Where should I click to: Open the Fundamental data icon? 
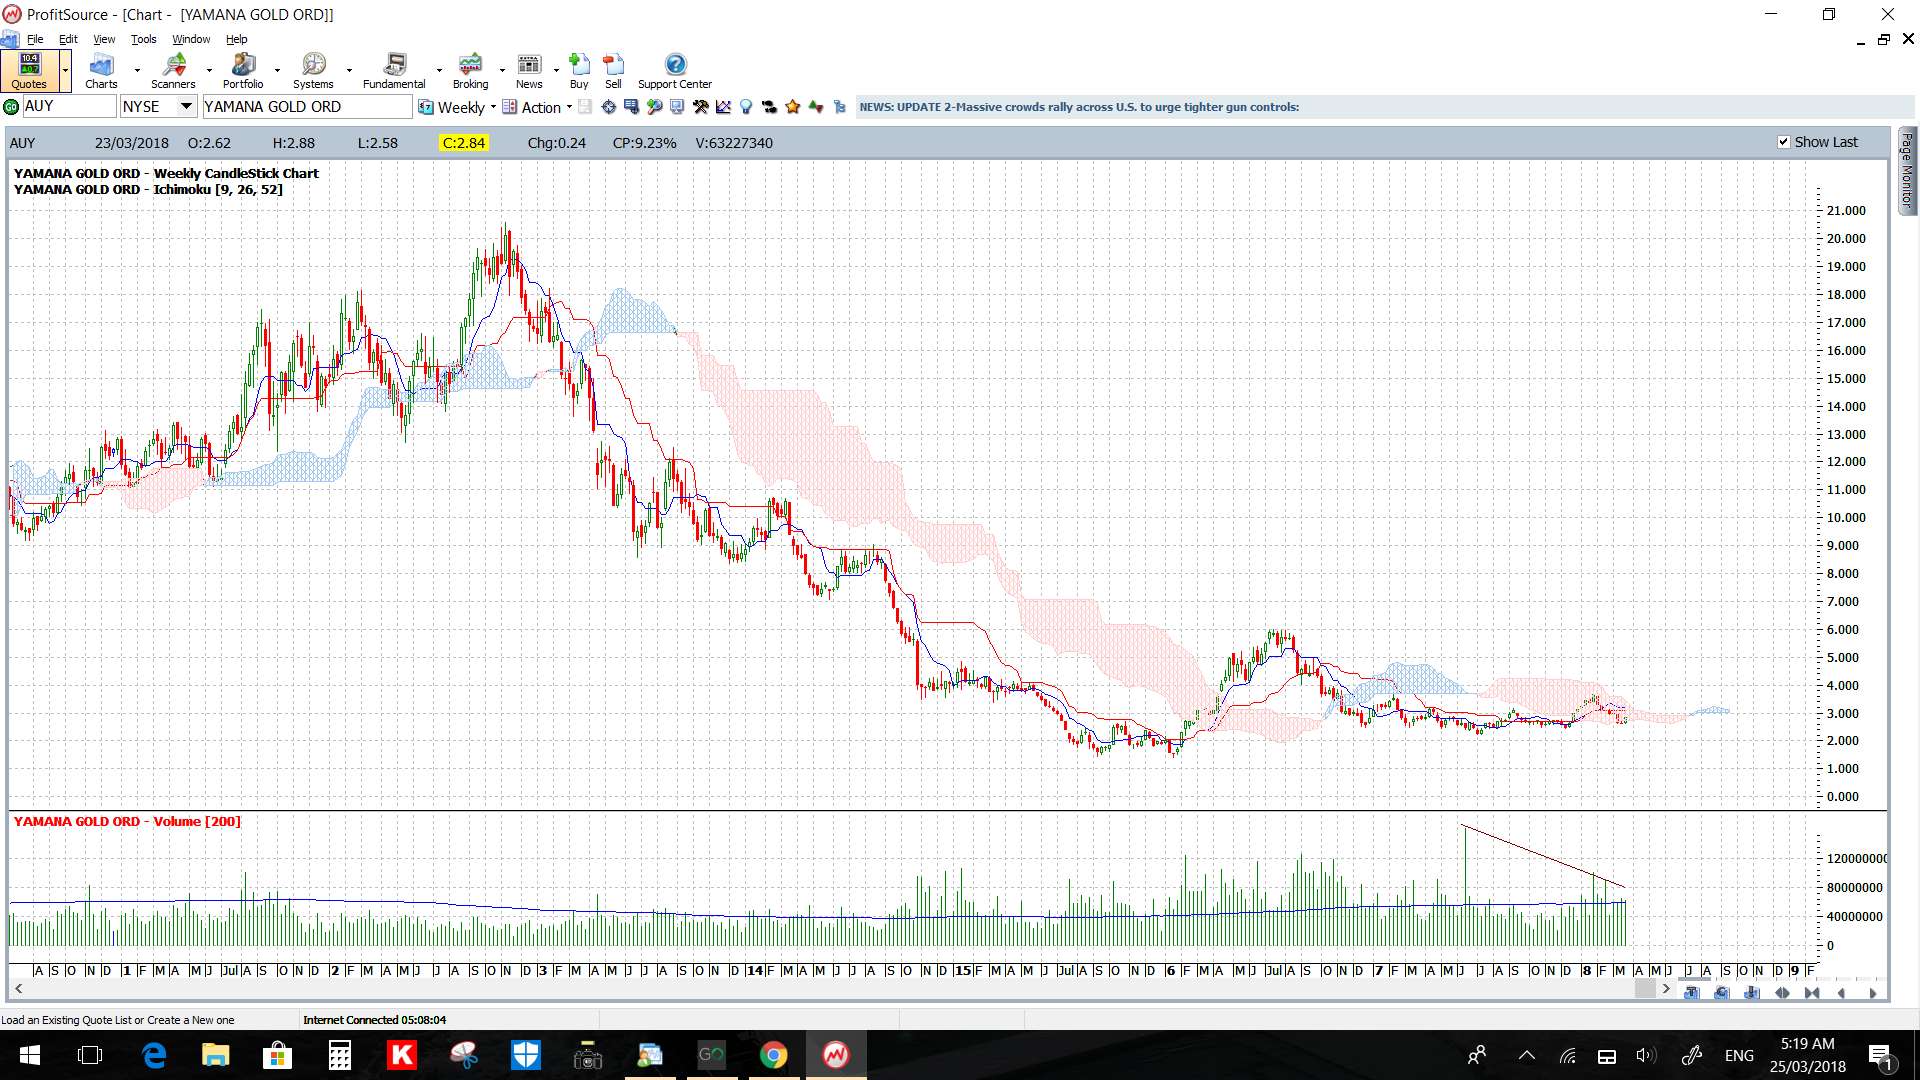(x=394, y=70)
